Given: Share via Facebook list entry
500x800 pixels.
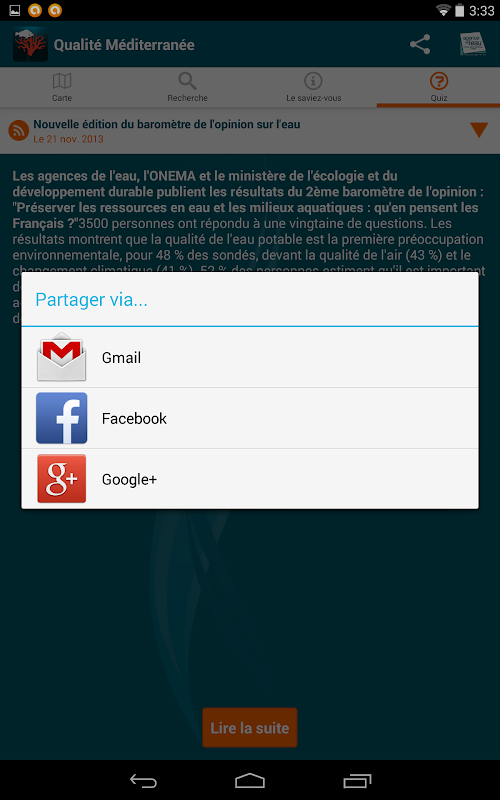Looking at the screenshot, I should 250,418.
